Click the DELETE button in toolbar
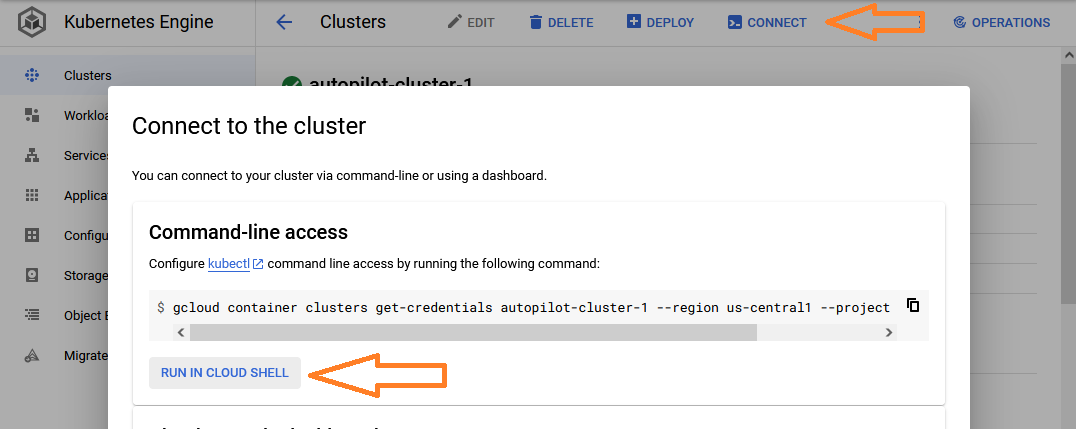Viewport: 1076px width, 429px height. [561, 23]
